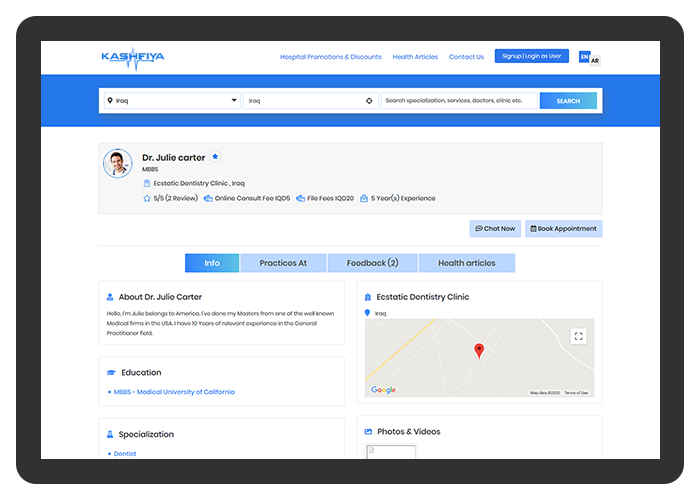Click Dr. Julie Carter's profile photo
This screenshot has height=500, width=700.
coord(118,164)
